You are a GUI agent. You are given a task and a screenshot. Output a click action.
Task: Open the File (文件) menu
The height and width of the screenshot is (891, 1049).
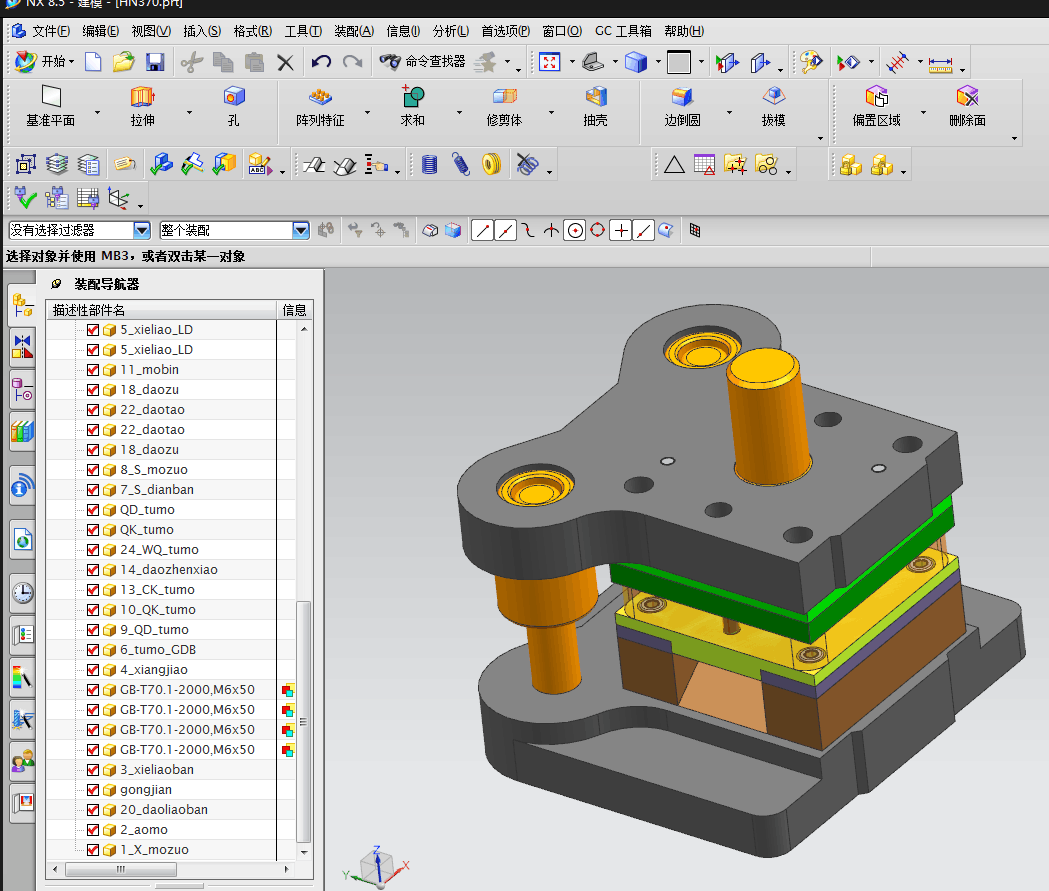click(x=51, y=31)
